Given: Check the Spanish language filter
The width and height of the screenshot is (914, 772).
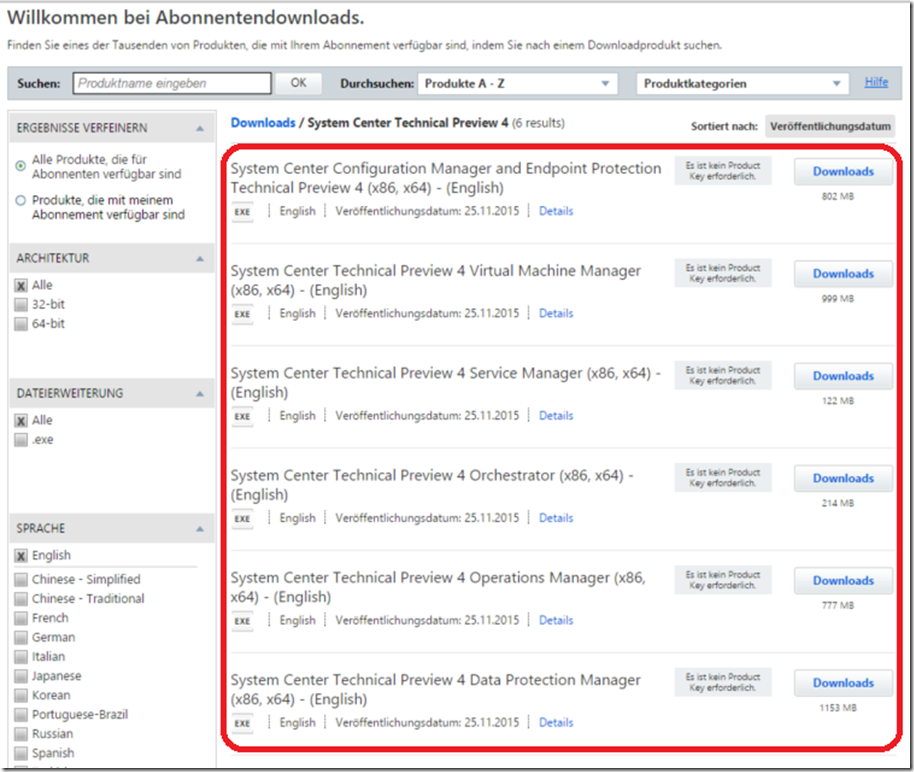Looking at the screenshot, I should click(21, 753).
